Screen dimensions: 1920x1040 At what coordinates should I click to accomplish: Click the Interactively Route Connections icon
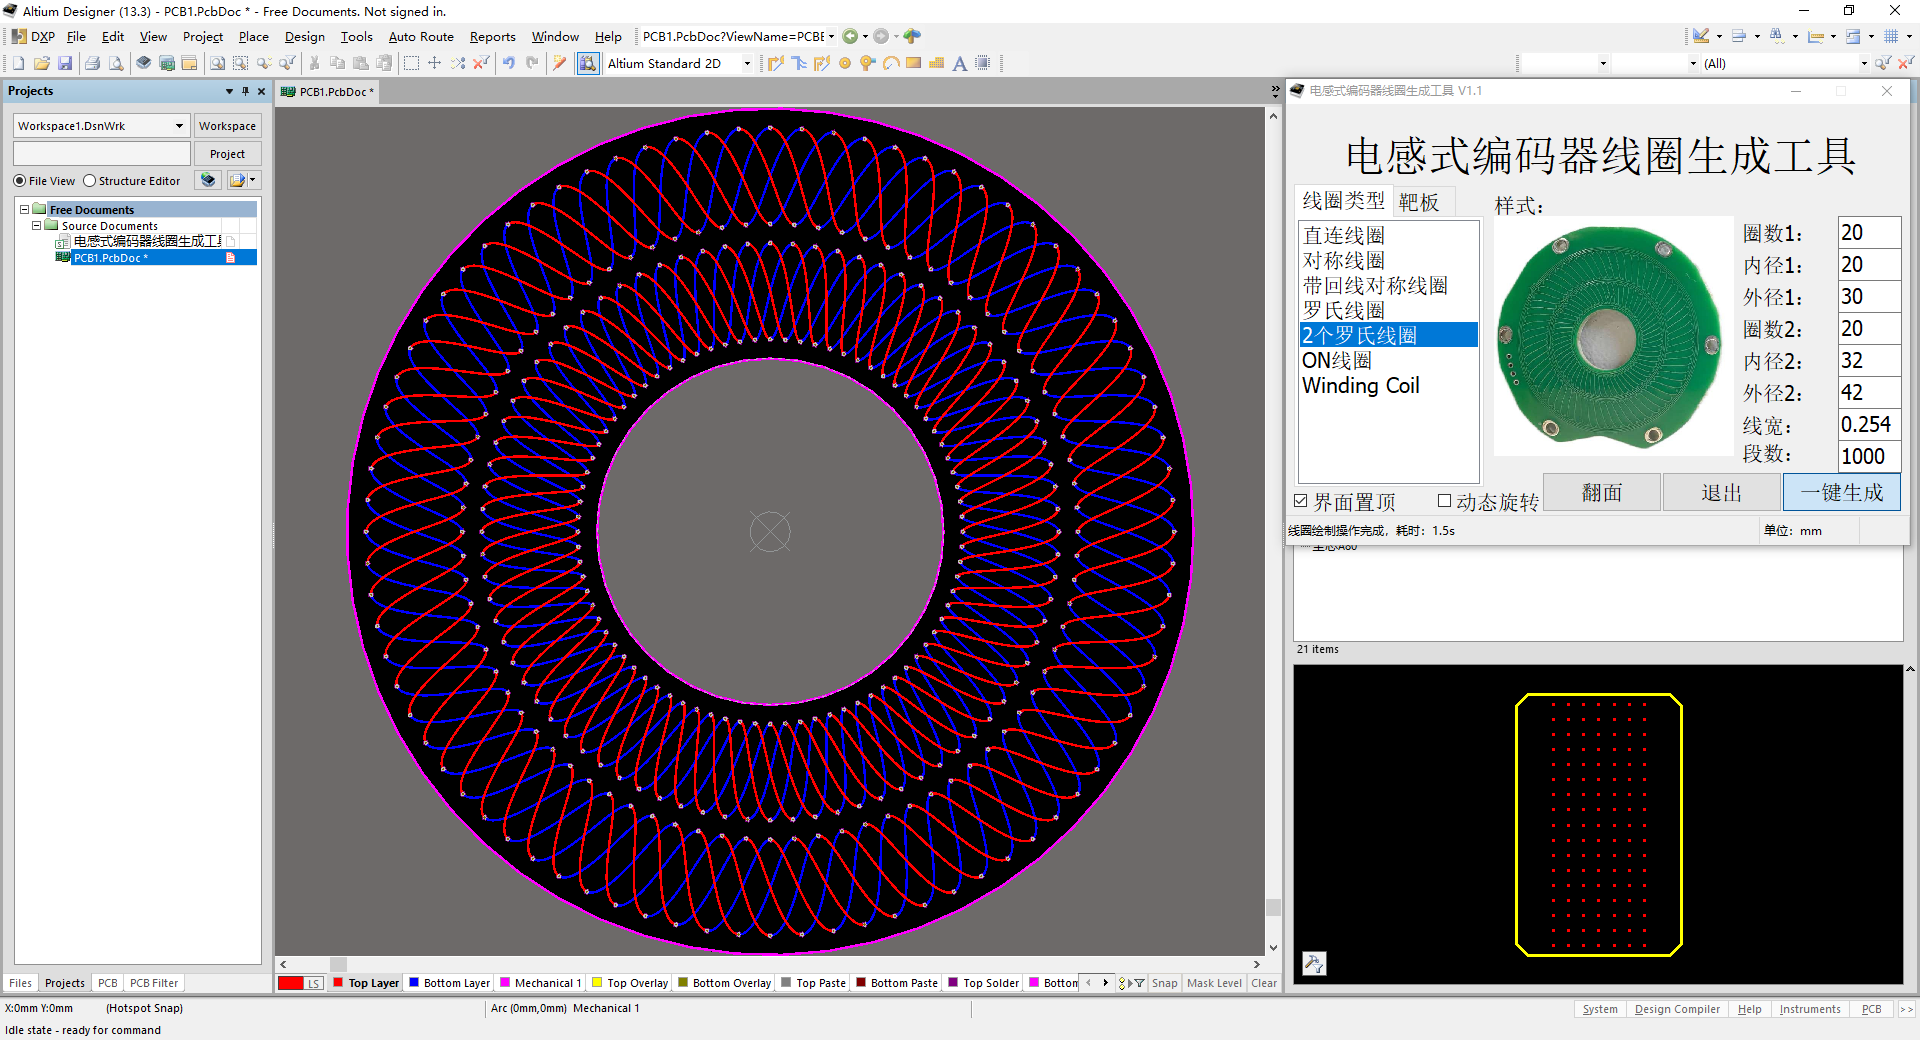pyautogui.click(x=776, y=63)
